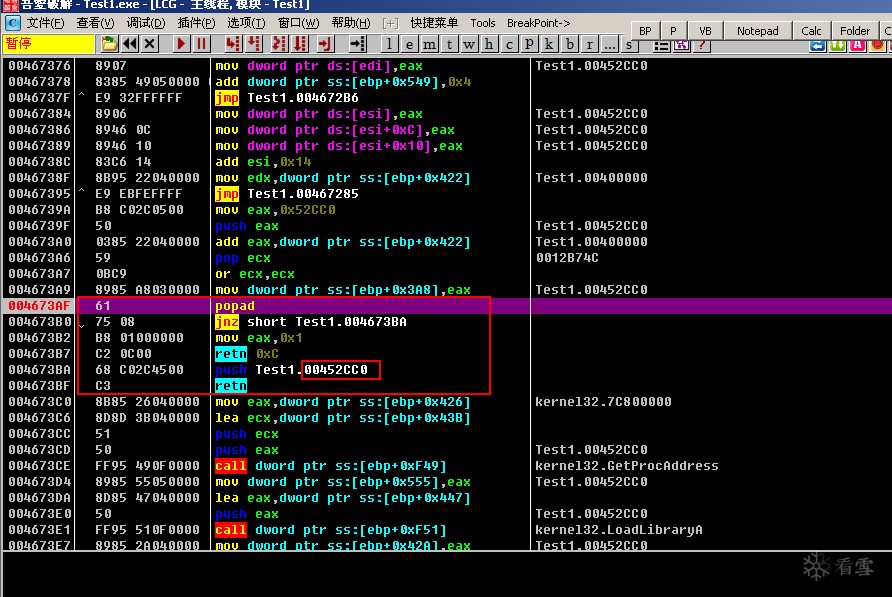This screenshot has width=892, height=597.
Task: Click the open file folder icon
Action: (109, 44)
